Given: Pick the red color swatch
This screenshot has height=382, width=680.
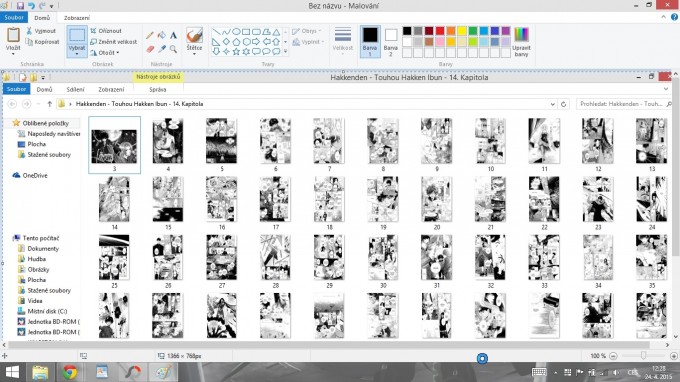Looking at the screenshot, I should tap(440, 31).
